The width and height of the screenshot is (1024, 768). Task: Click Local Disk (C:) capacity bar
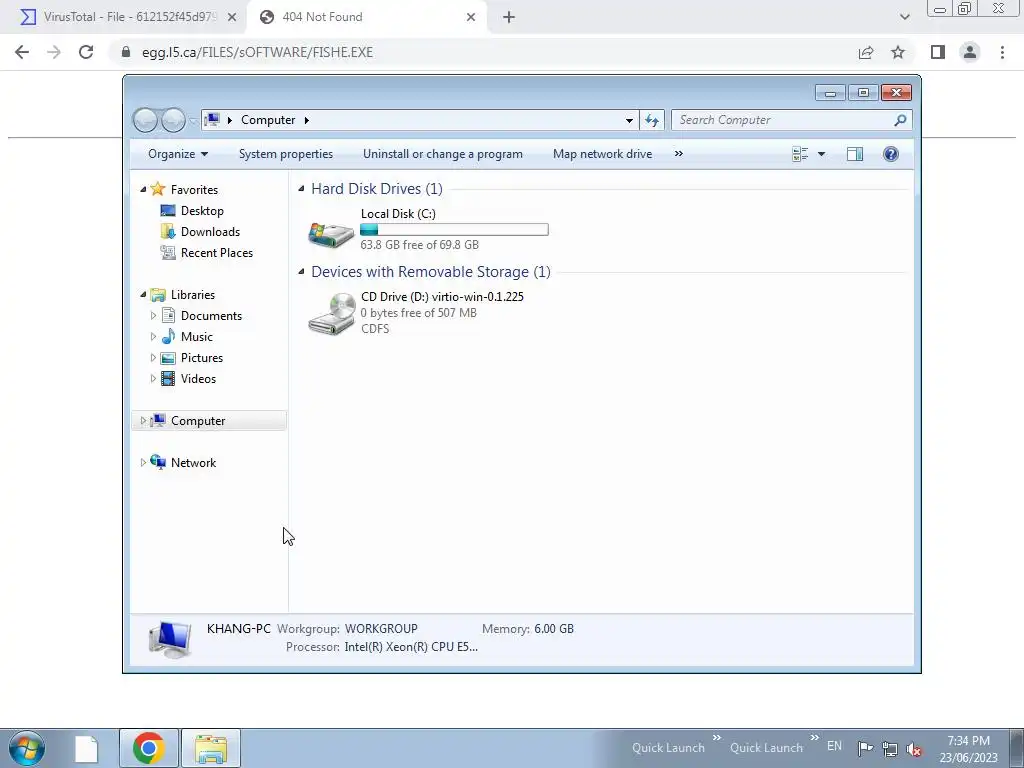click(x=454, y=230)
